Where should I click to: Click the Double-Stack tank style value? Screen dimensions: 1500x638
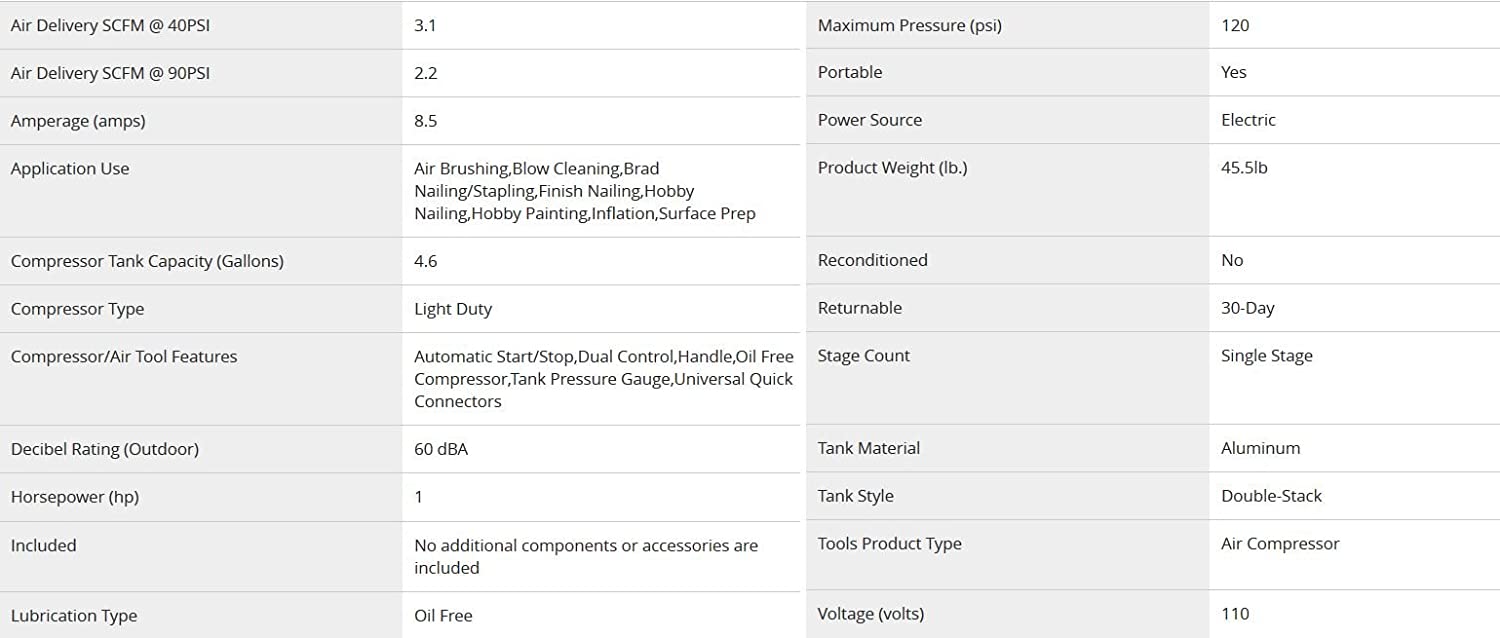[1271, 496]
